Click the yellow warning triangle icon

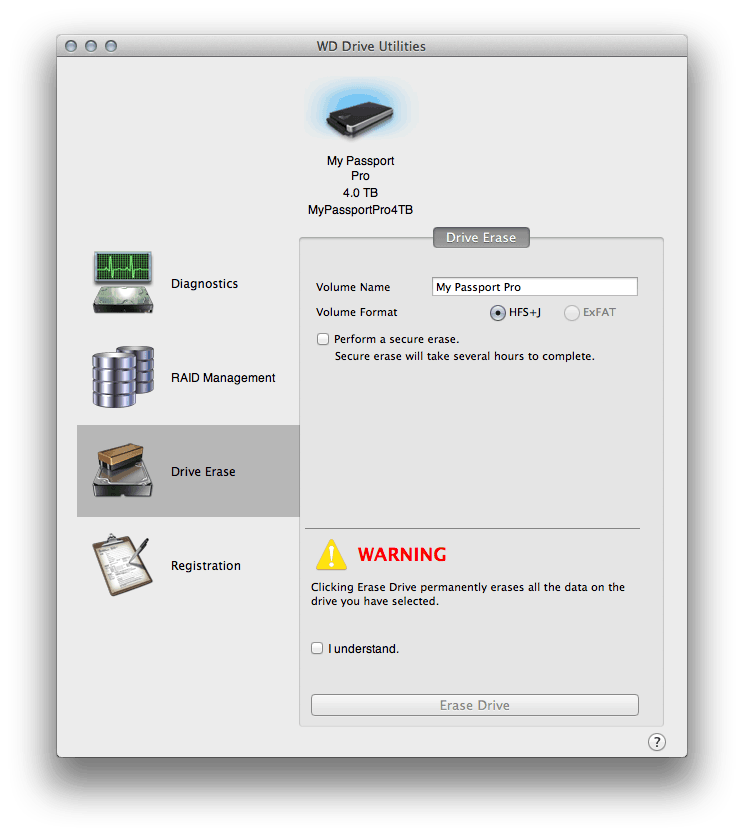330,554
